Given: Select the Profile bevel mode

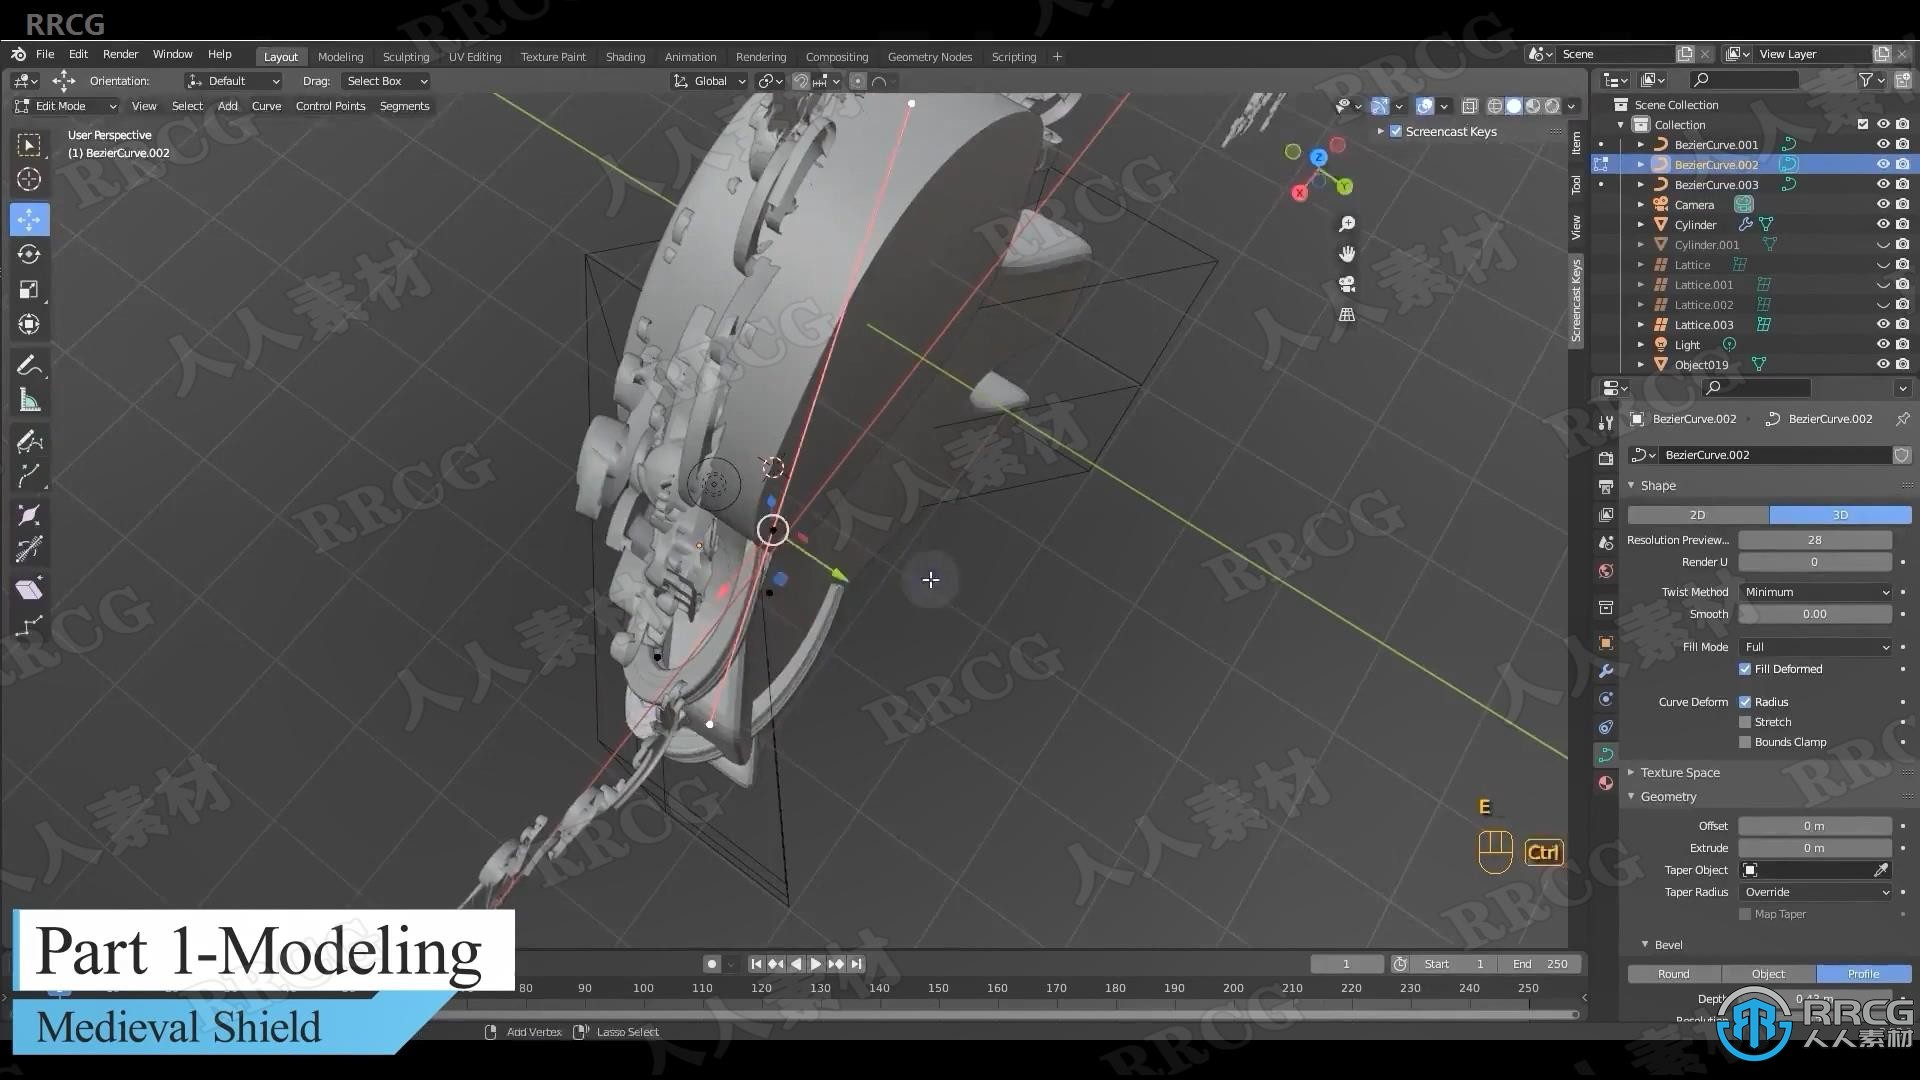Looking at the screenshot, I should pos(1863,974).
